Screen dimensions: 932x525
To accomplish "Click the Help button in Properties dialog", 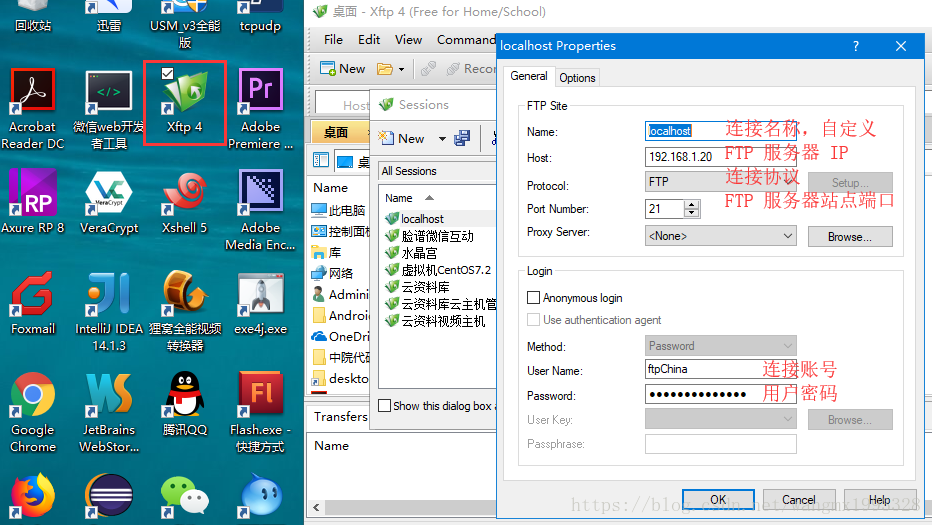I will coord(880,499).
